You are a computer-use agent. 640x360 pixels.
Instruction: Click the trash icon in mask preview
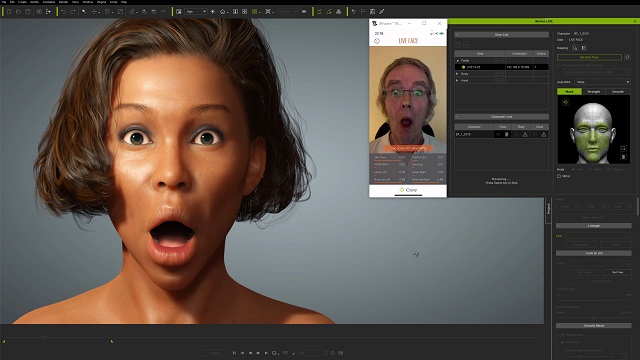point(623,157)
